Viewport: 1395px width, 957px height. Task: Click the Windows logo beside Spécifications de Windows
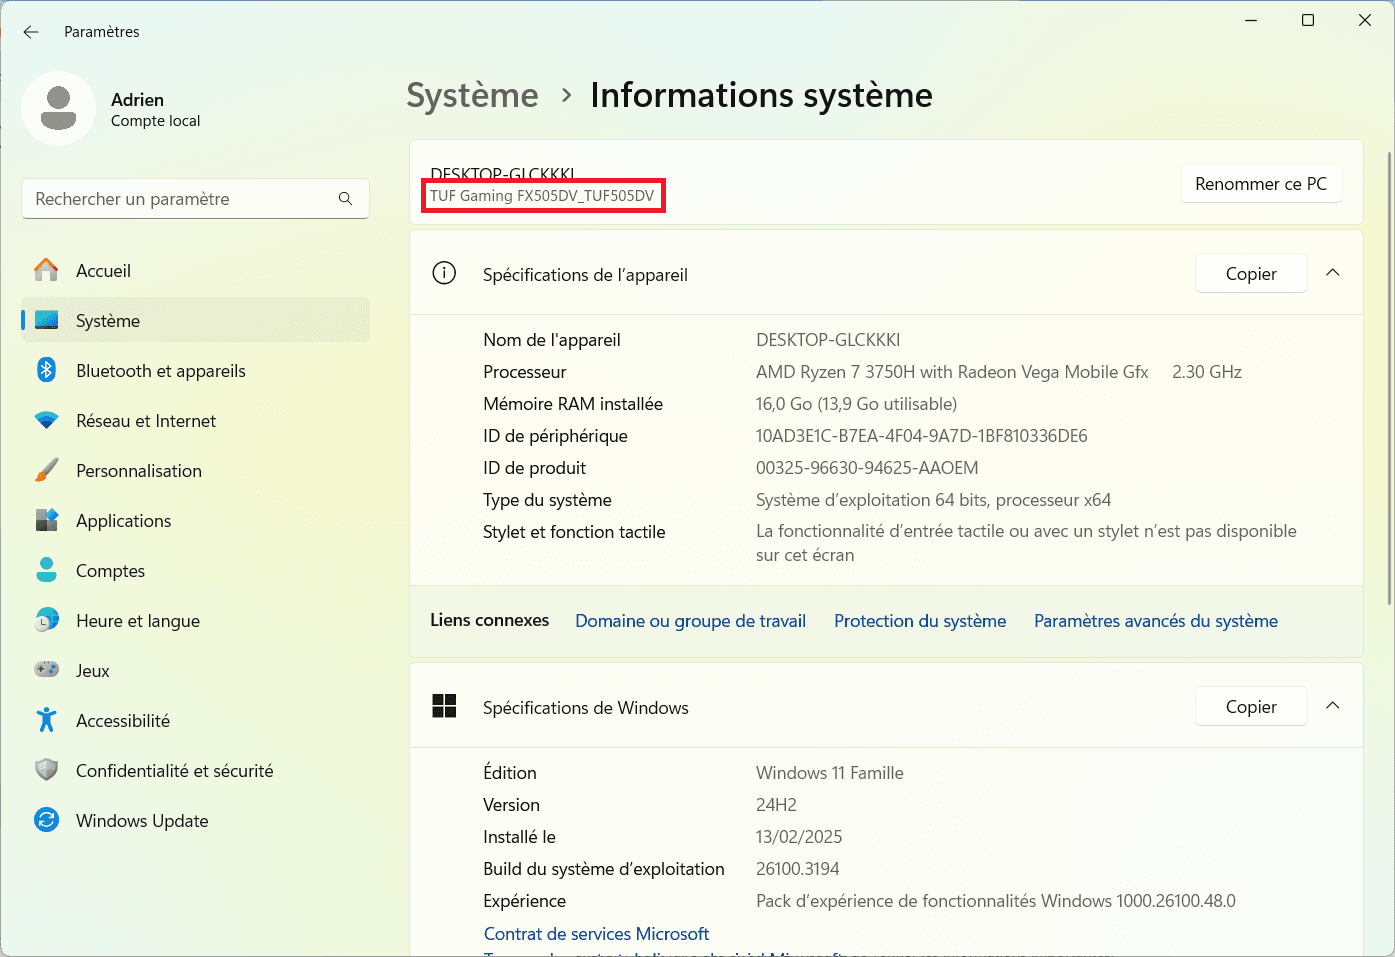click(x=444, y=706)
